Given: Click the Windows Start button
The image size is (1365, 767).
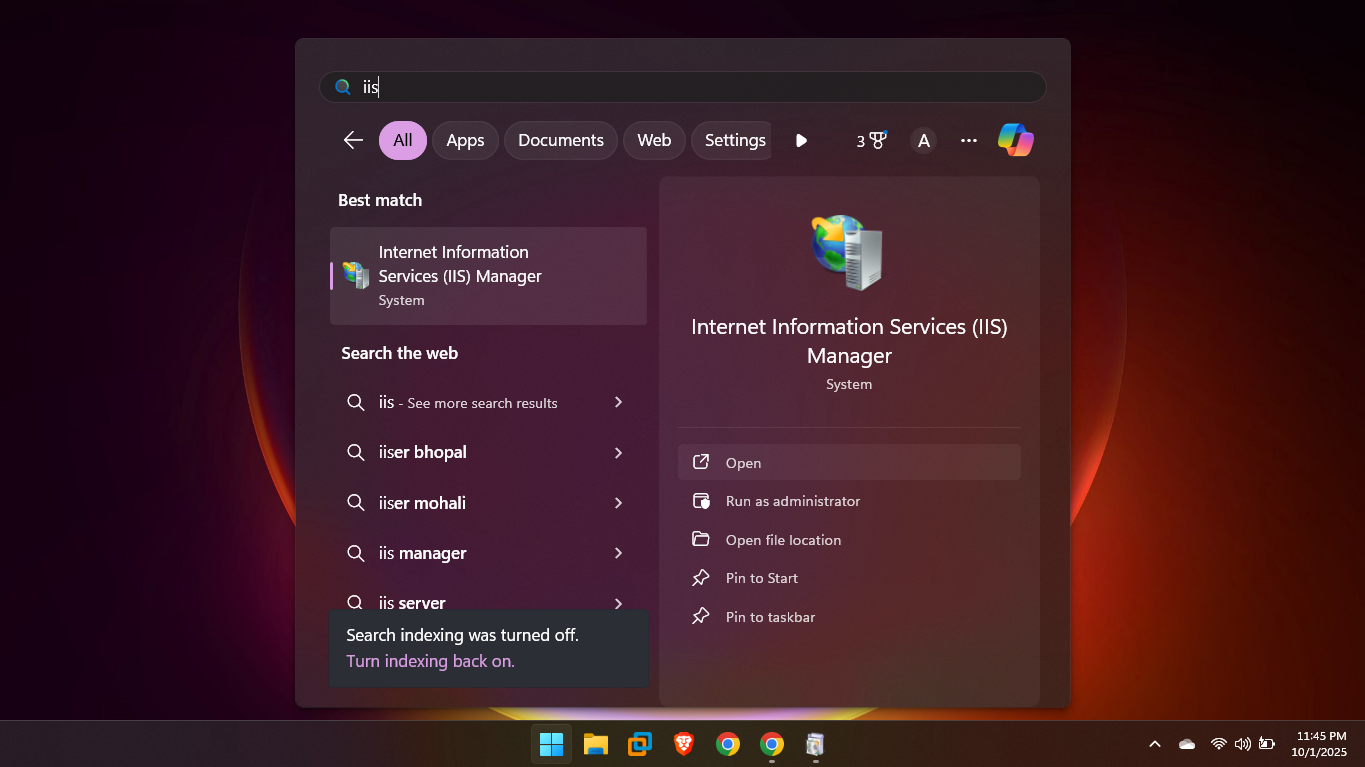Looking at the screenshot, I should [551, 744].
